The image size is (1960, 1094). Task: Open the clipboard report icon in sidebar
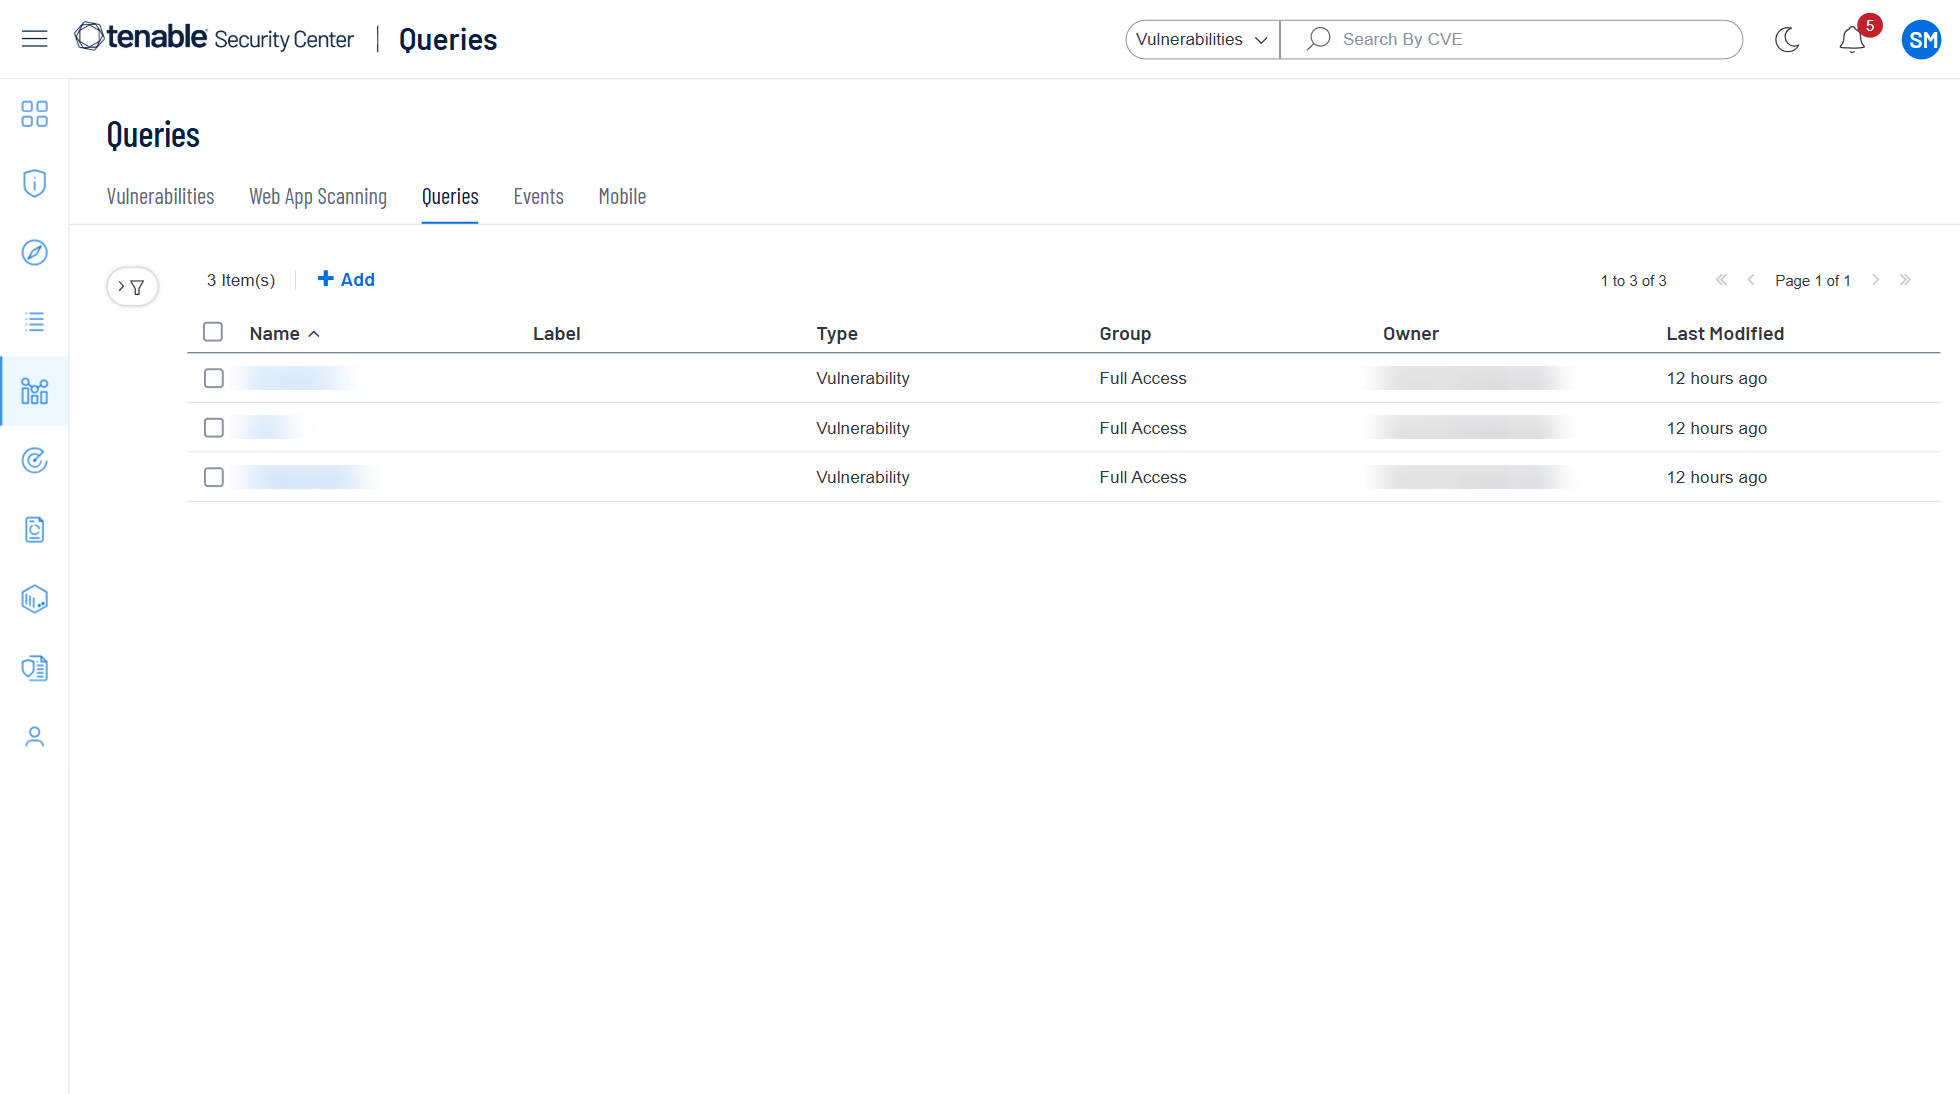coord(35,529)
